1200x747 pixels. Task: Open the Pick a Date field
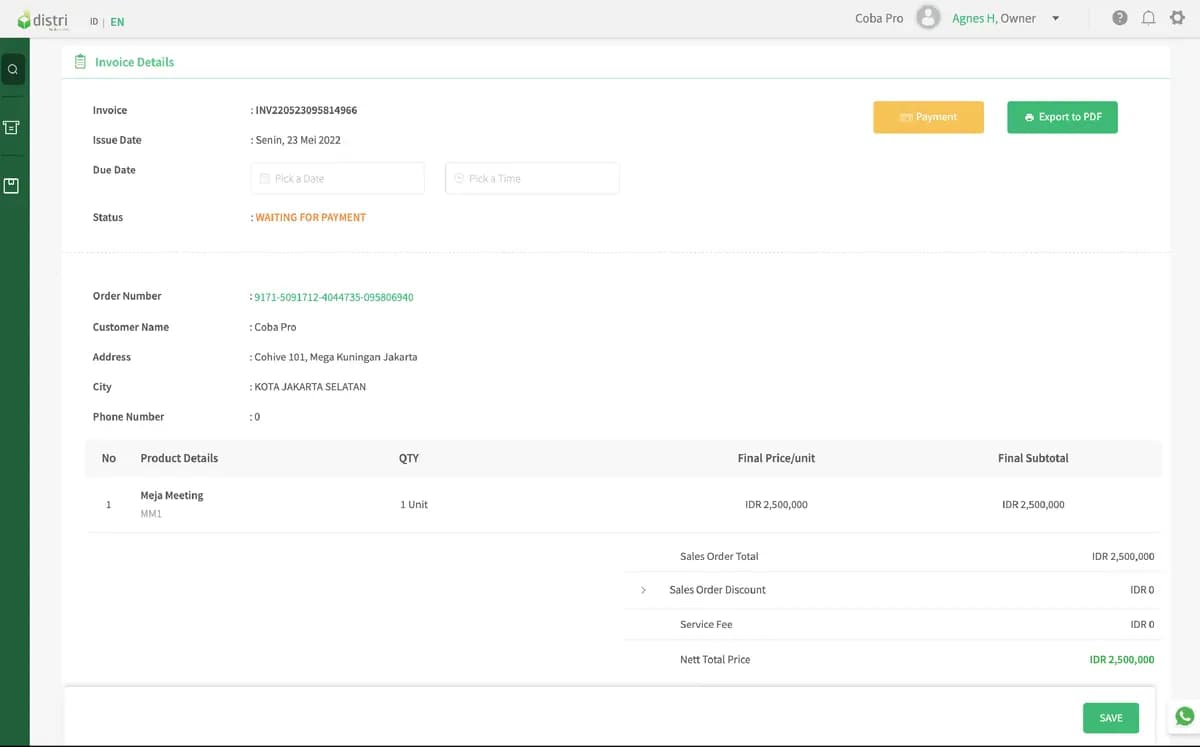[x=338, y=178]
